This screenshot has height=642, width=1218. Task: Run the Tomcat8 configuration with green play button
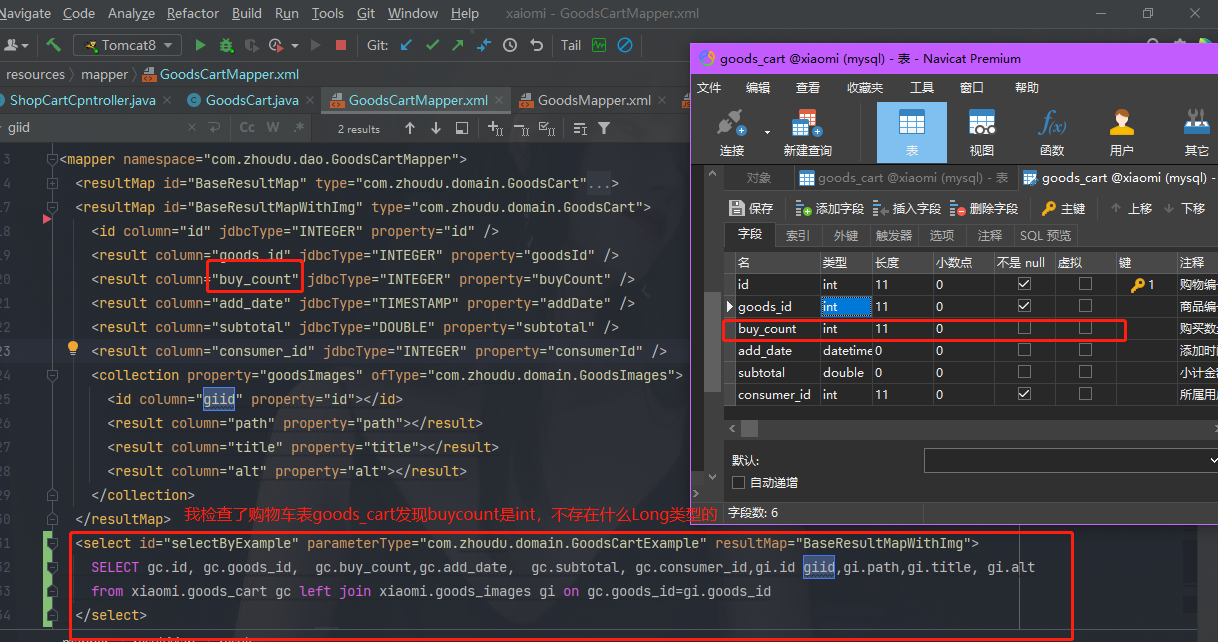200,45
